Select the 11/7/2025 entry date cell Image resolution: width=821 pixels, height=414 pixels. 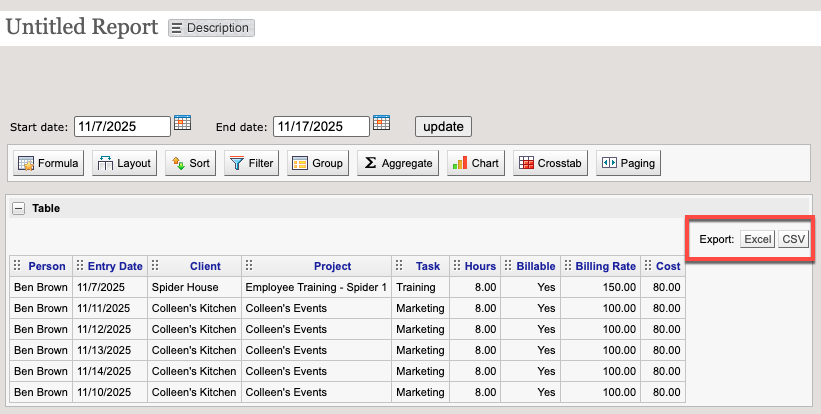[110, 287]
